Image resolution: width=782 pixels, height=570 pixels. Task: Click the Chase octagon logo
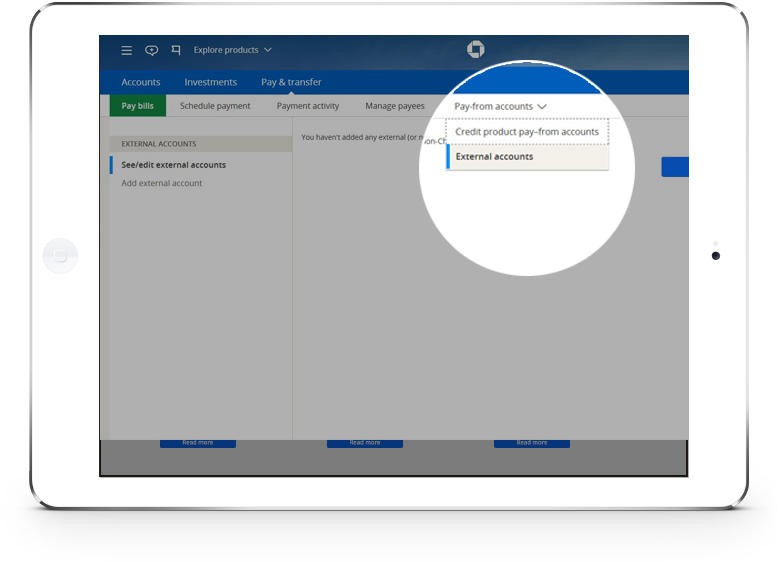click(x=475, y=50)
